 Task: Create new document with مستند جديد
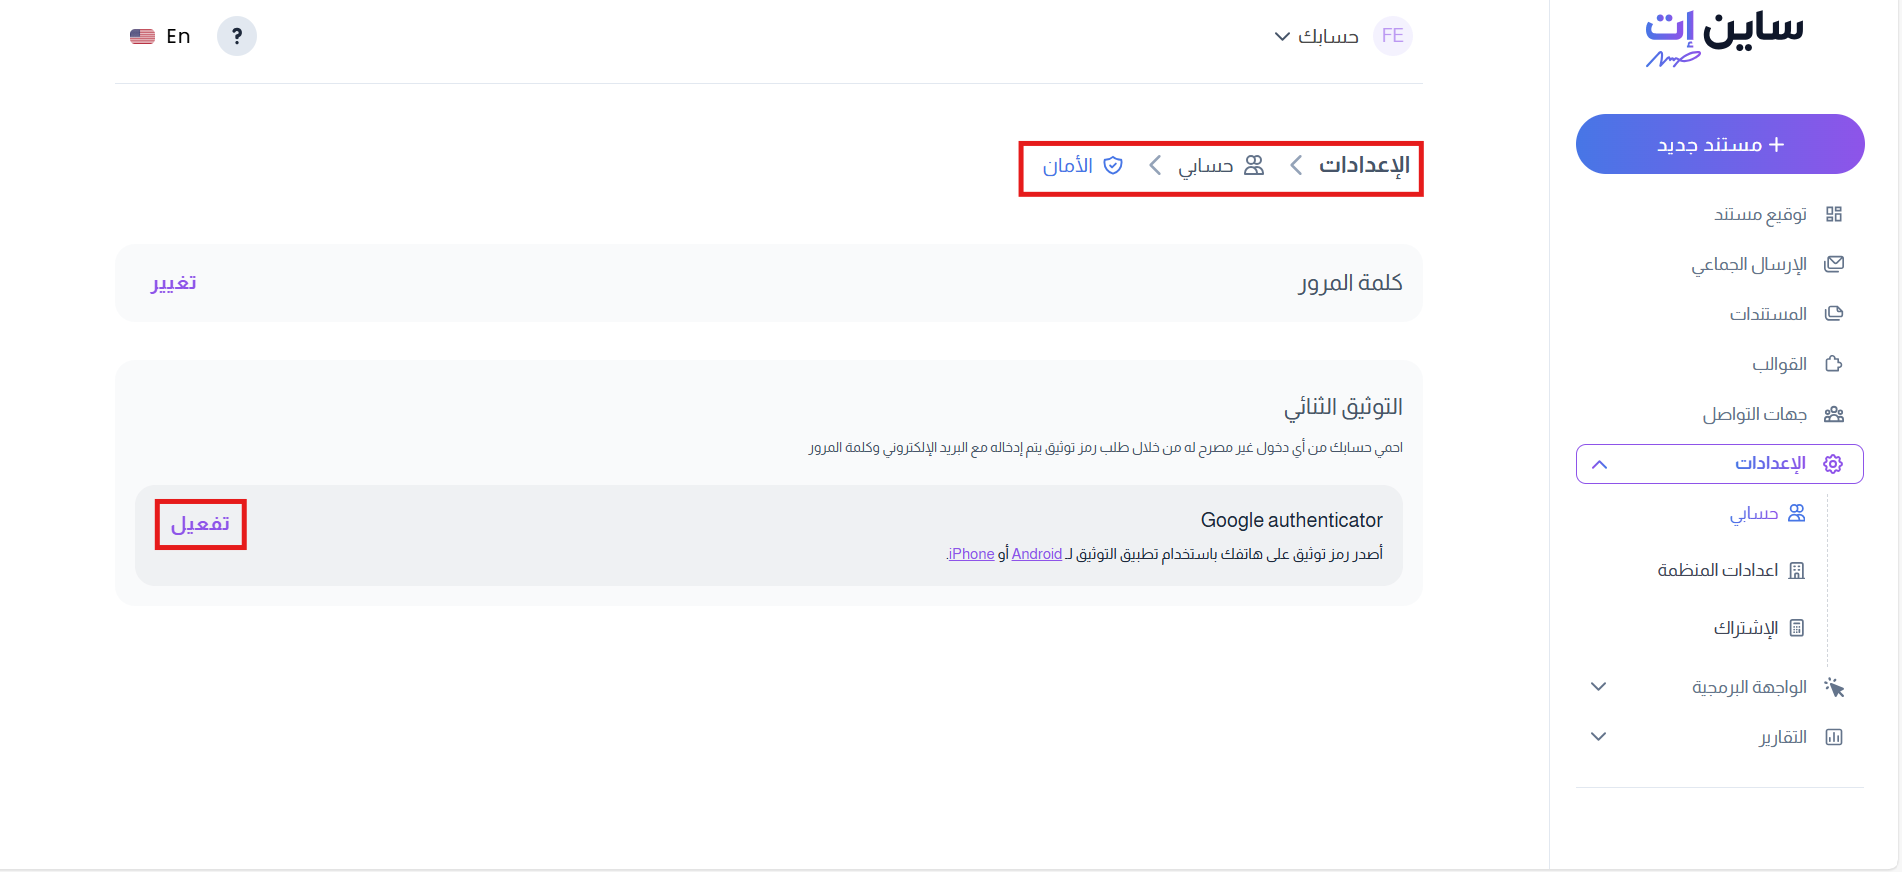point(1720,144)
